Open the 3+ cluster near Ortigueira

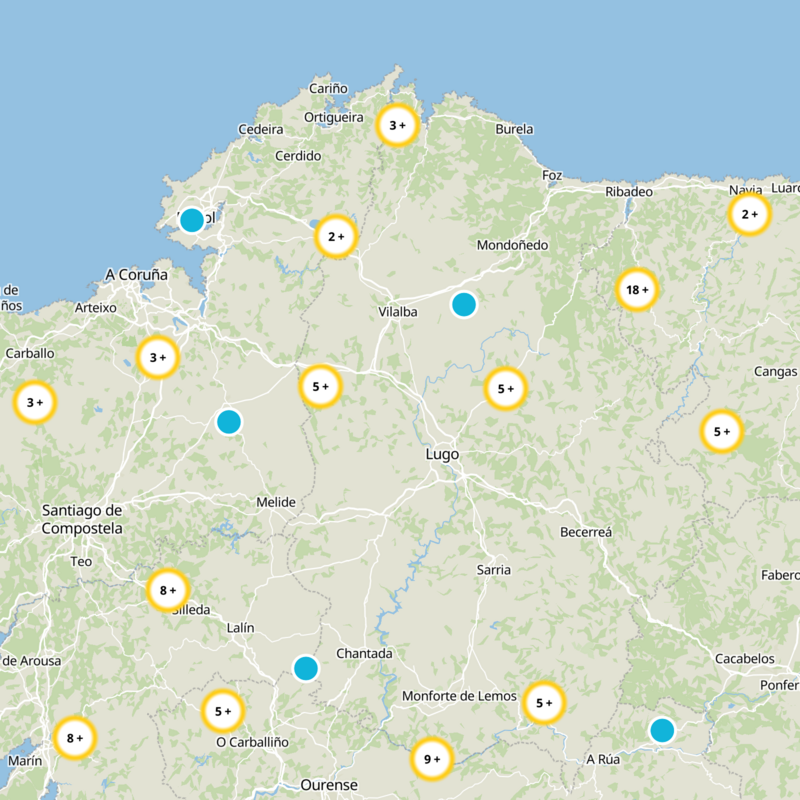click(397, 125)
